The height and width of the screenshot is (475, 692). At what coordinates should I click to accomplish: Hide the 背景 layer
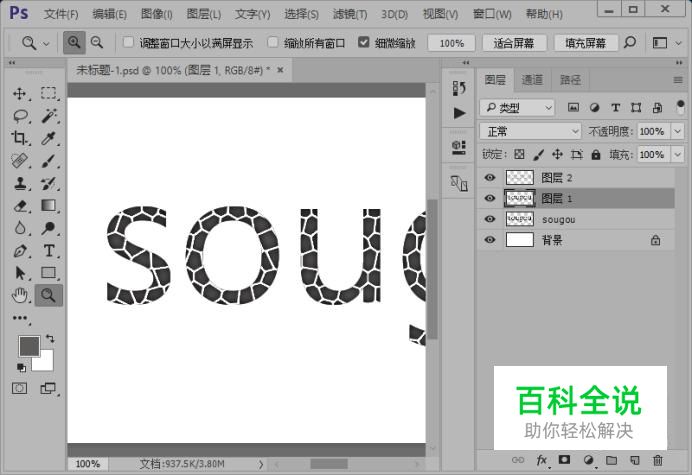[490, 240]
